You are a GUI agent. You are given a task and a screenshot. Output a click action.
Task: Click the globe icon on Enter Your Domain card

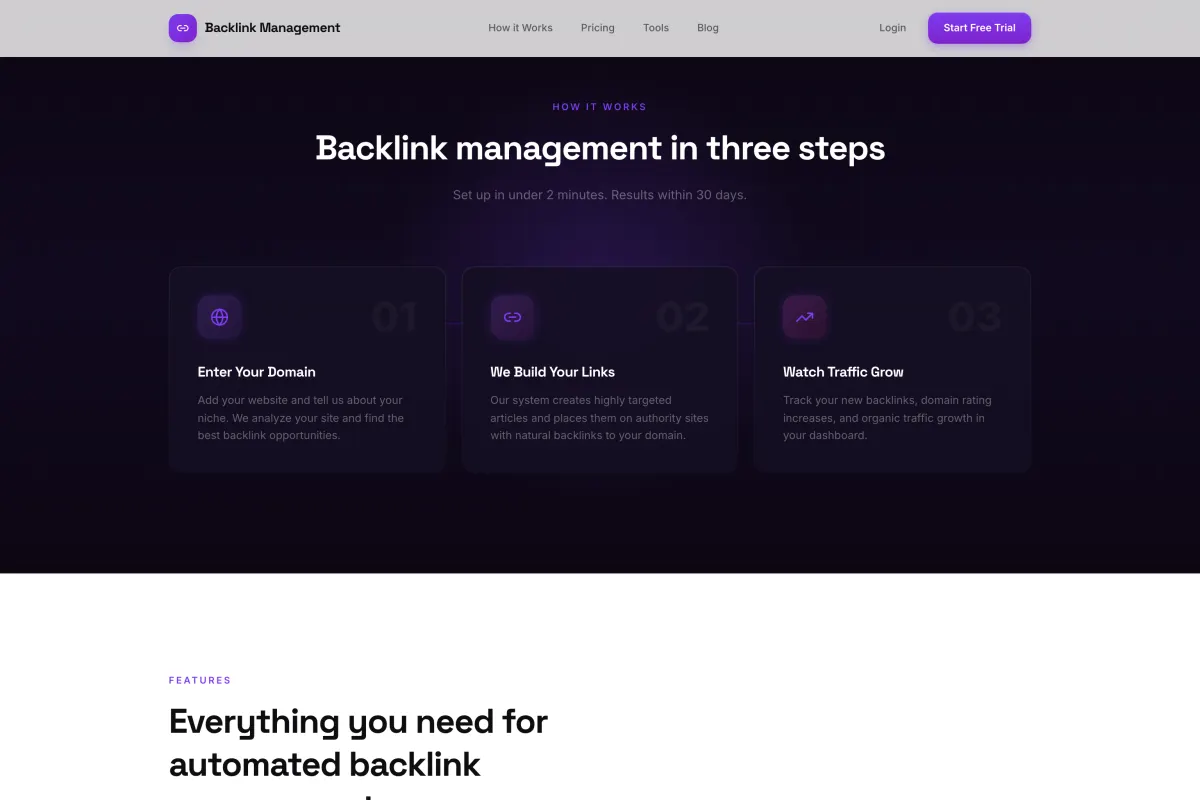(x=220, y=317)
